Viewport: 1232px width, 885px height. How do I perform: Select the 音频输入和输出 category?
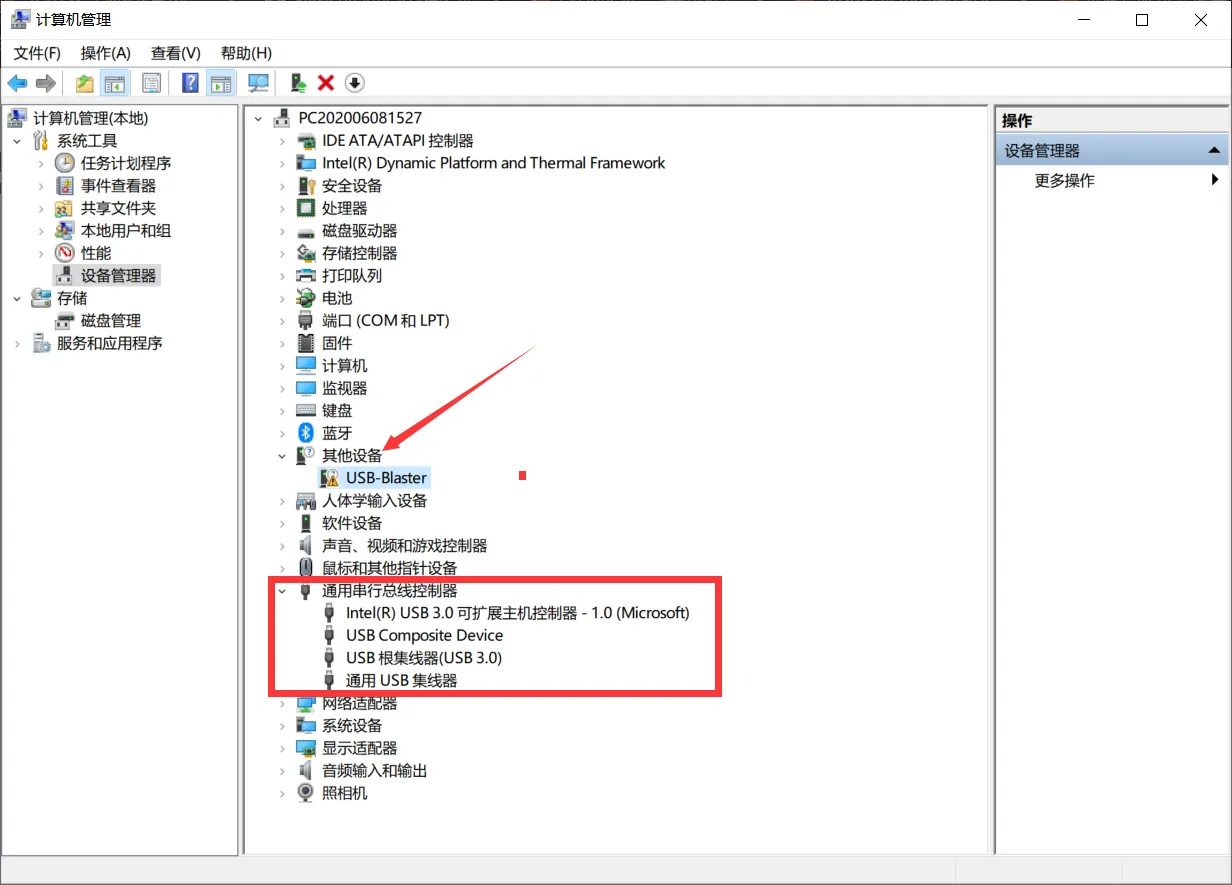(x=375, y=771)
